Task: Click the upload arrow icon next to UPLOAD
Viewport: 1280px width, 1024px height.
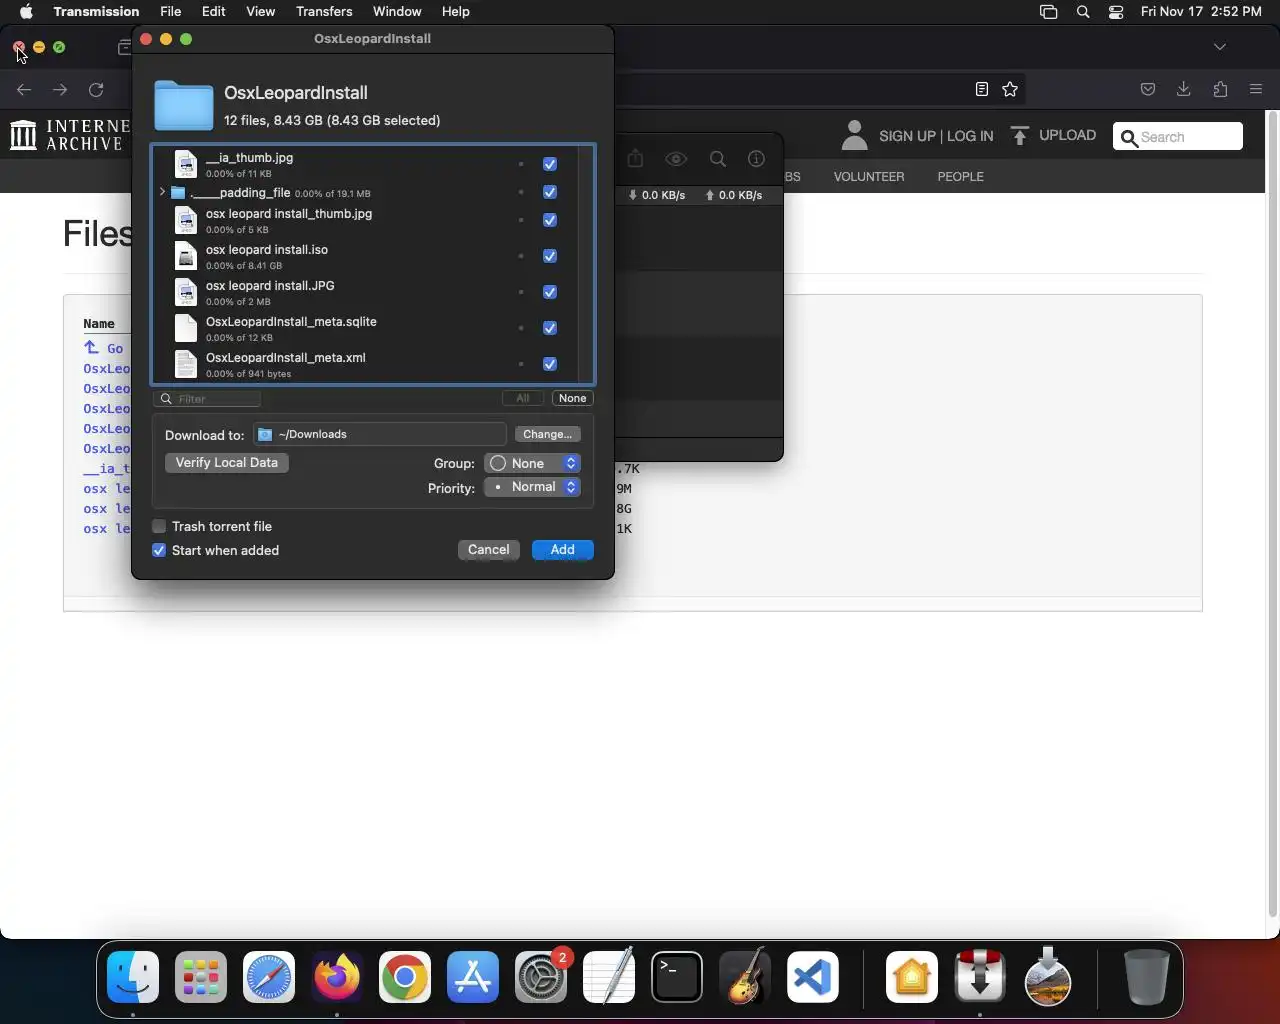Action: (x=1019, y=135)
